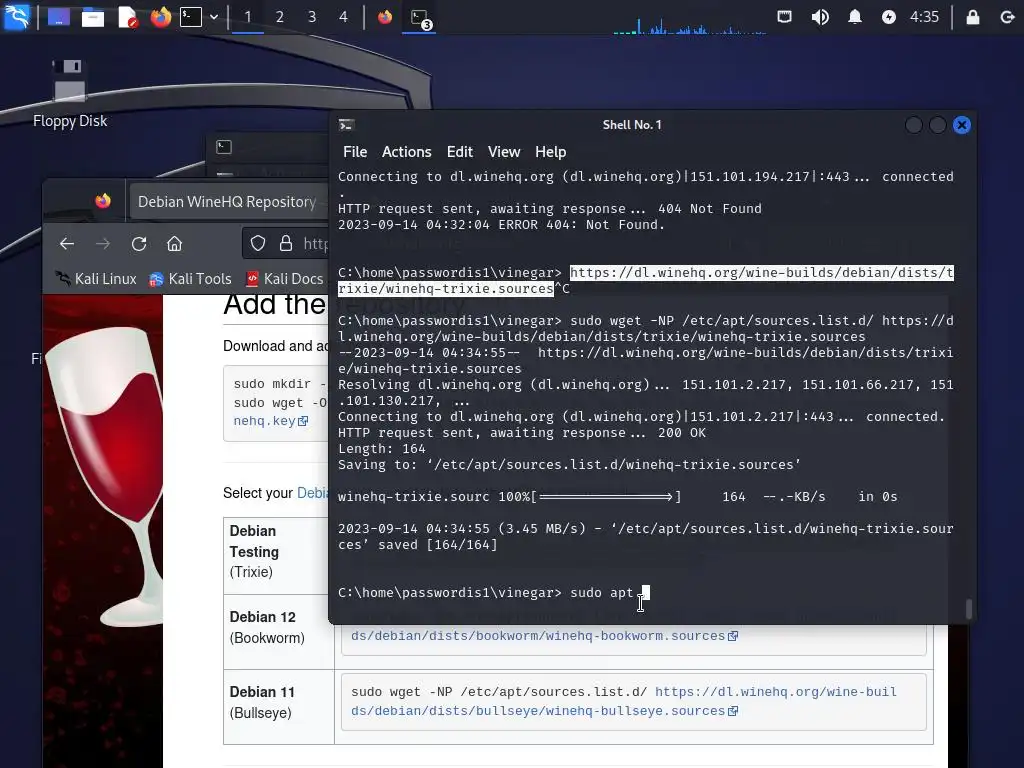Viewport: 1024px width, 768px height.
Task: Lock the screen with padlock icon
Action: (972, 17)
